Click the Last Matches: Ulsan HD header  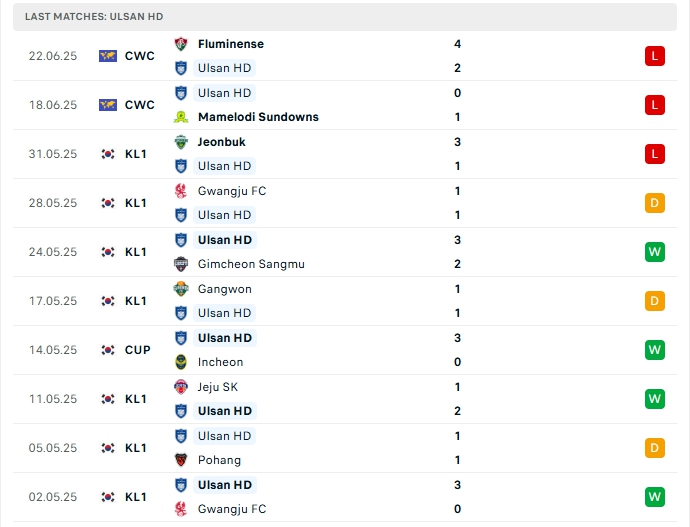[x=94, y=17]
